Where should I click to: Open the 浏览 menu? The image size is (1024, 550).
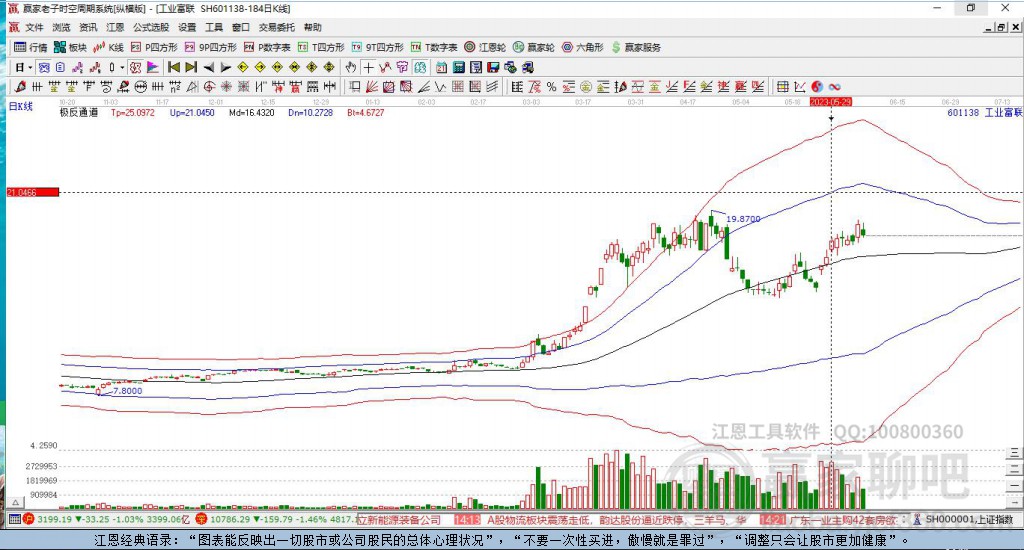click(61, 27)
